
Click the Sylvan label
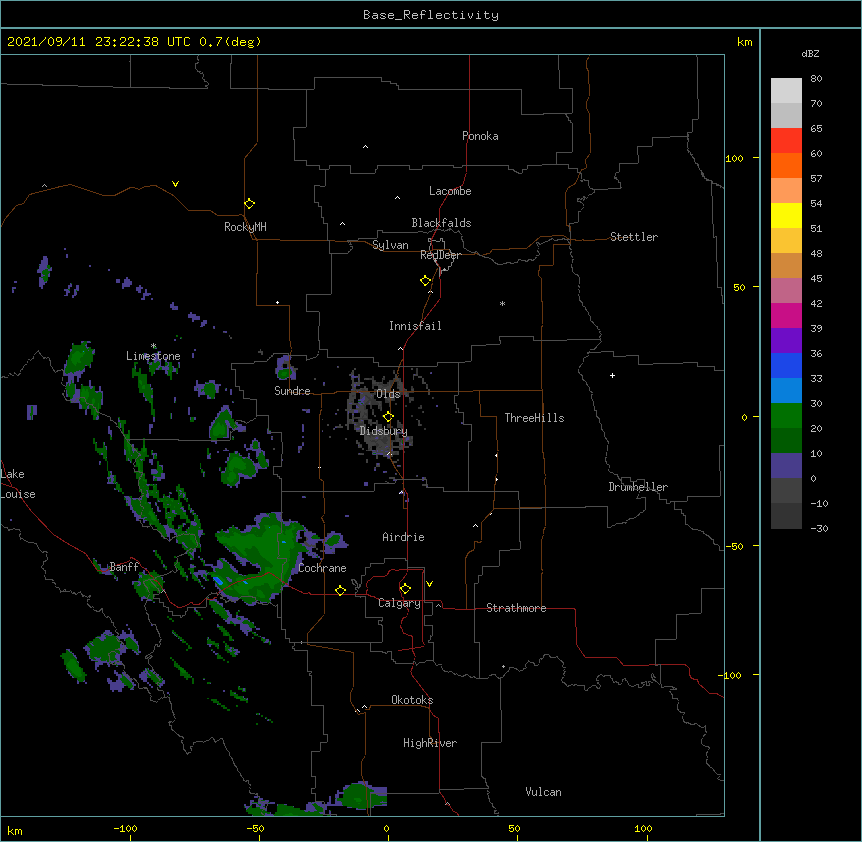tap(390, 245)
